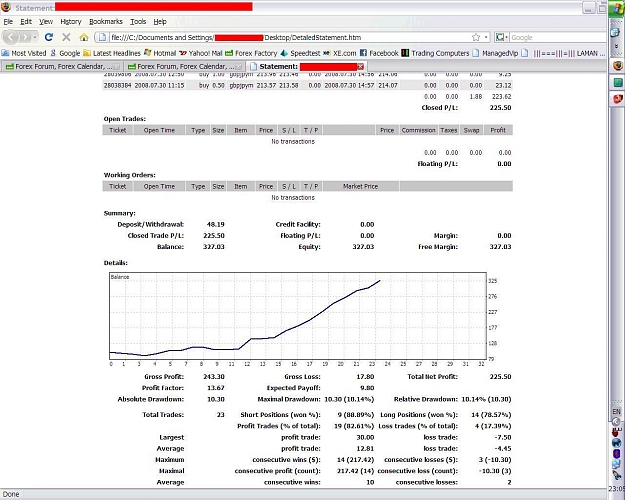Image resolution: width=625 pixels, height=500 pixels.
Task: Expand the quick launch overflow chevron
Action: point(617,47)
